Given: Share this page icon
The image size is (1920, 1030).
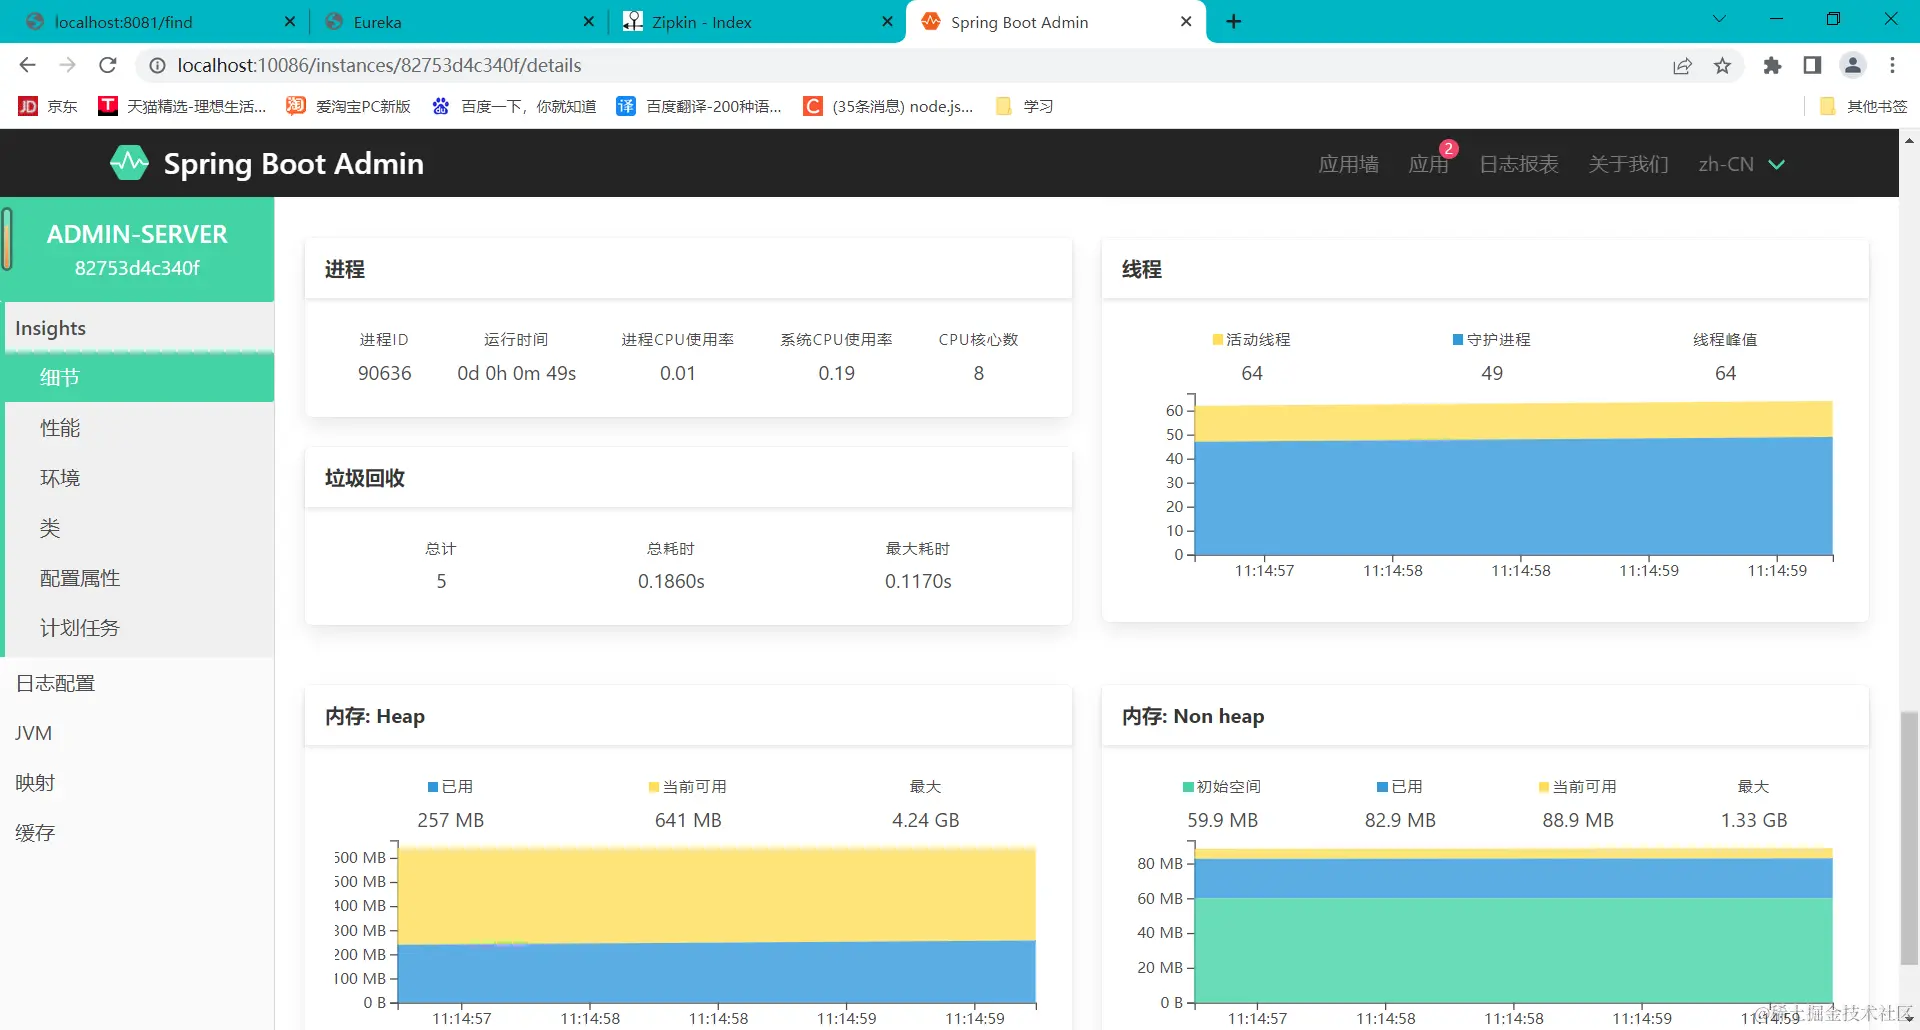Looking at the screenshot, I should (x=1682, y=65).
